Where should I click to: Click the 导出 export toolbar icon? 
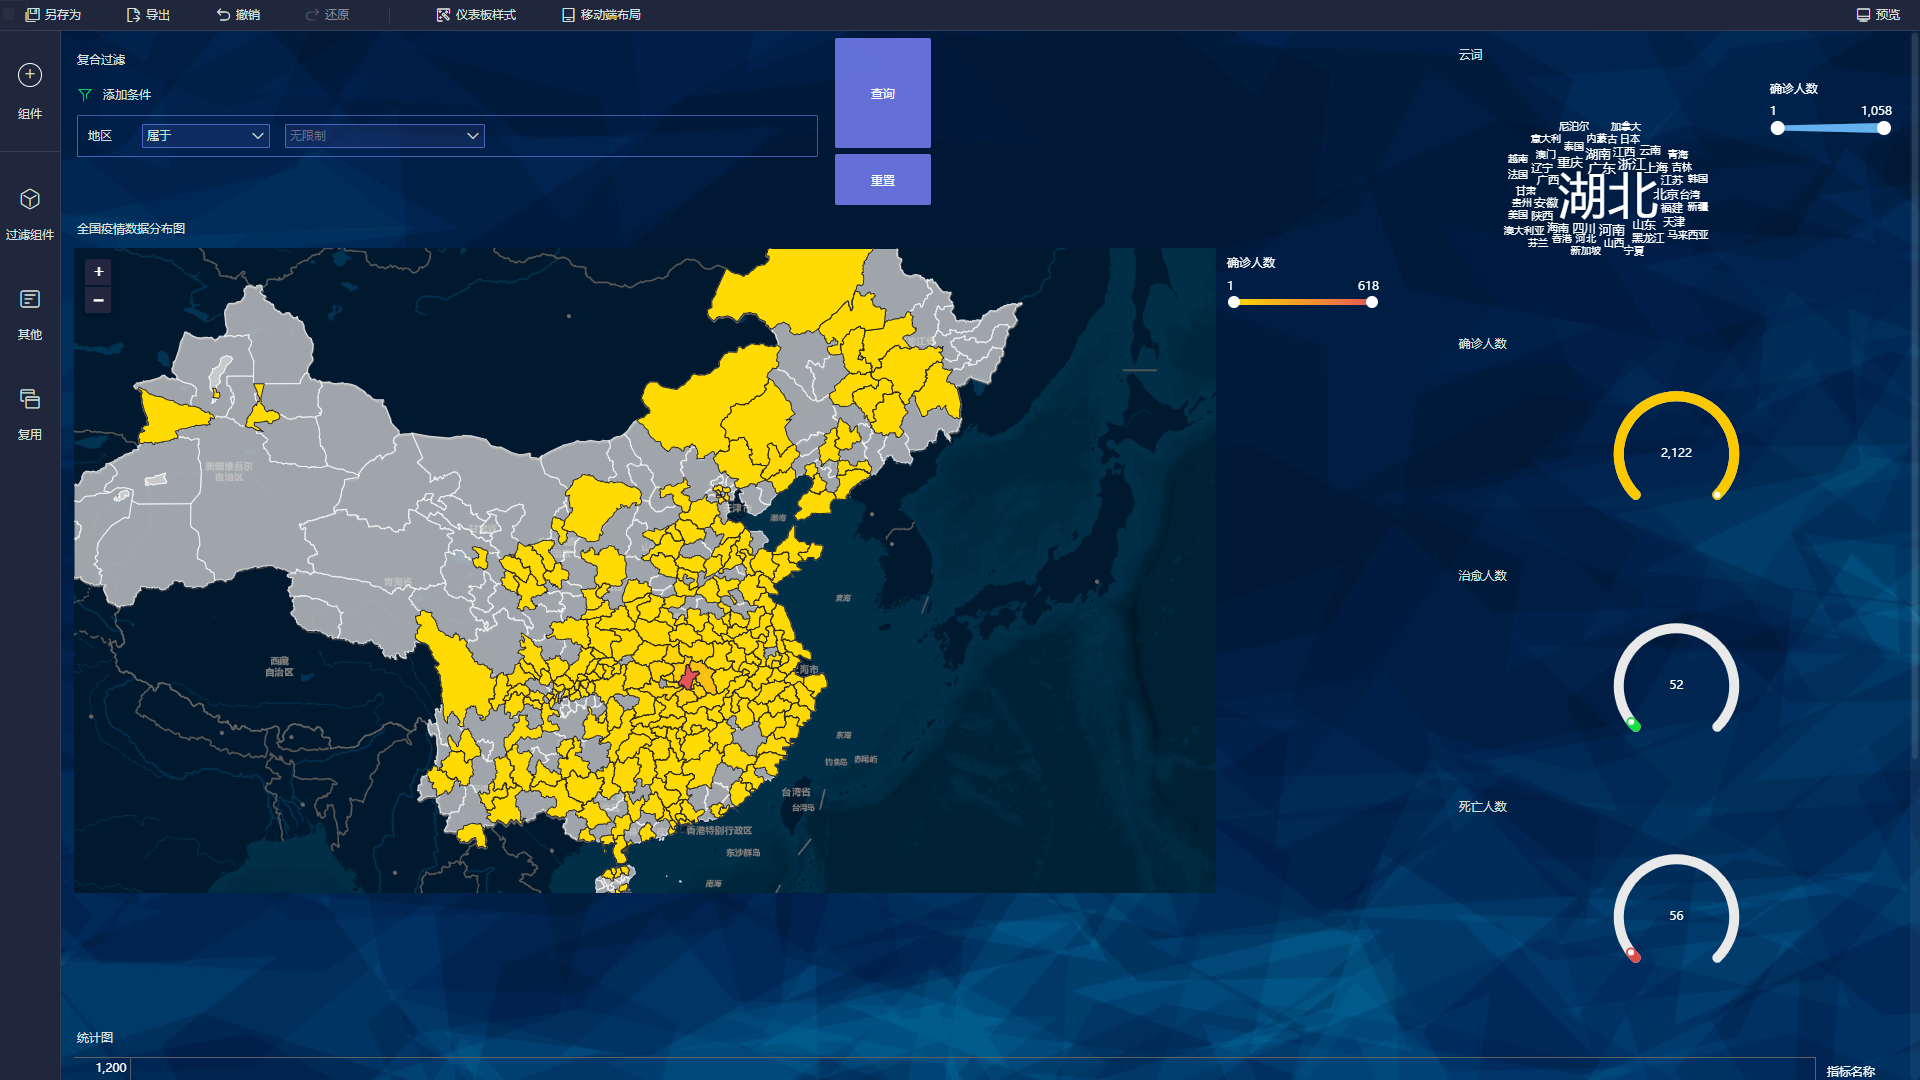134,15
